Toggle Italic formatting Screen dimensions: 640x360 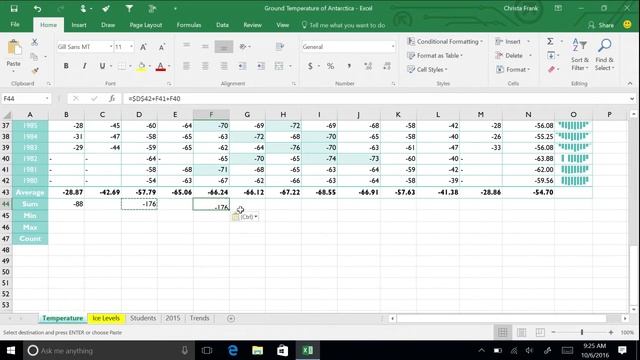point(84,66)
